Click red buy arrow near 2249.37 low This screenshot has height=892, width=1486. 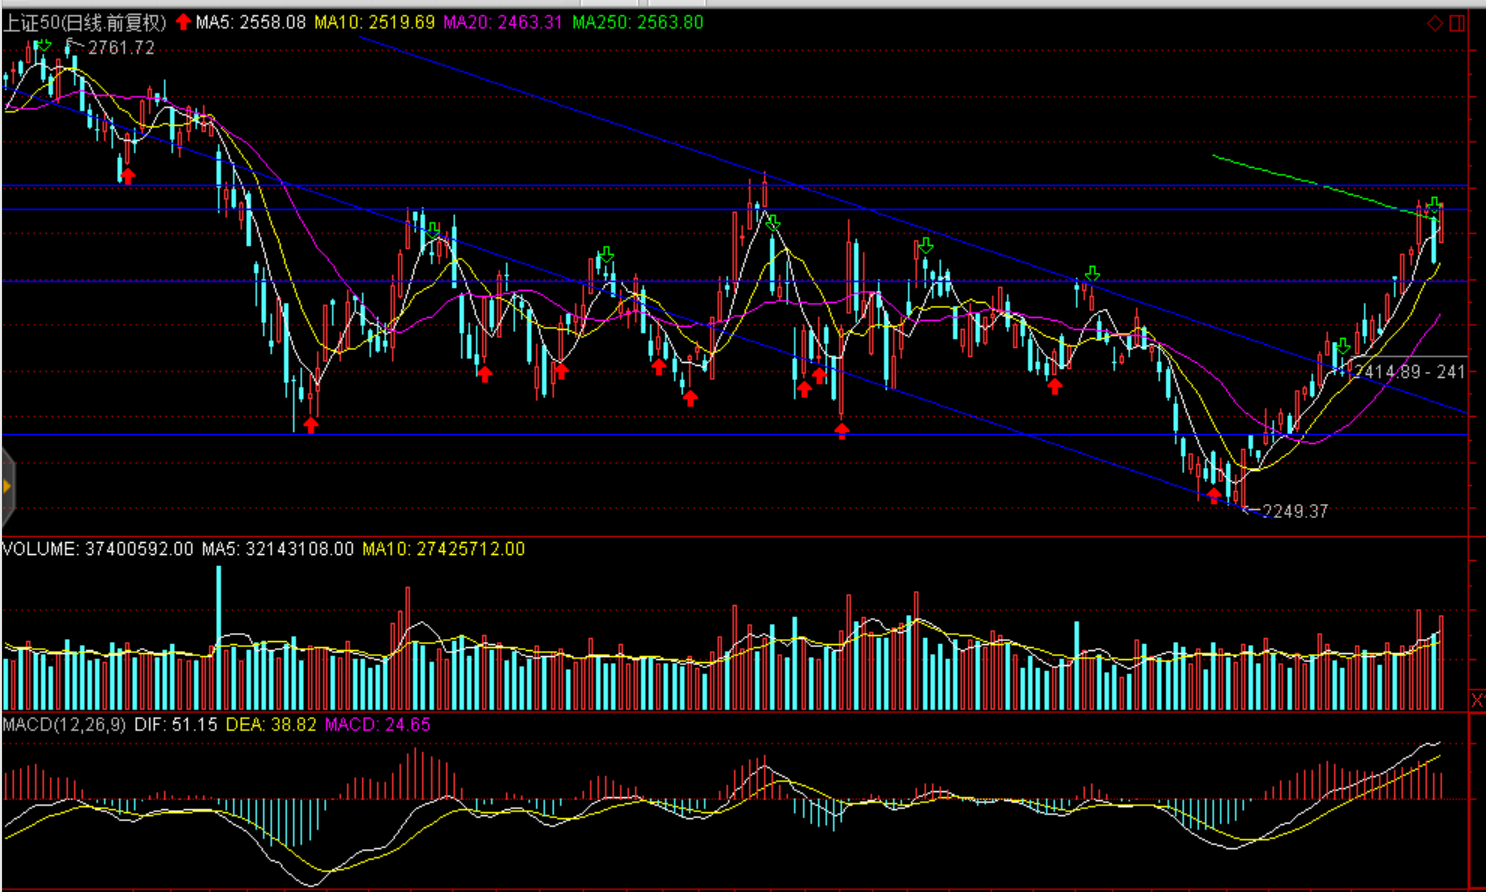[x=1214, y=495]
